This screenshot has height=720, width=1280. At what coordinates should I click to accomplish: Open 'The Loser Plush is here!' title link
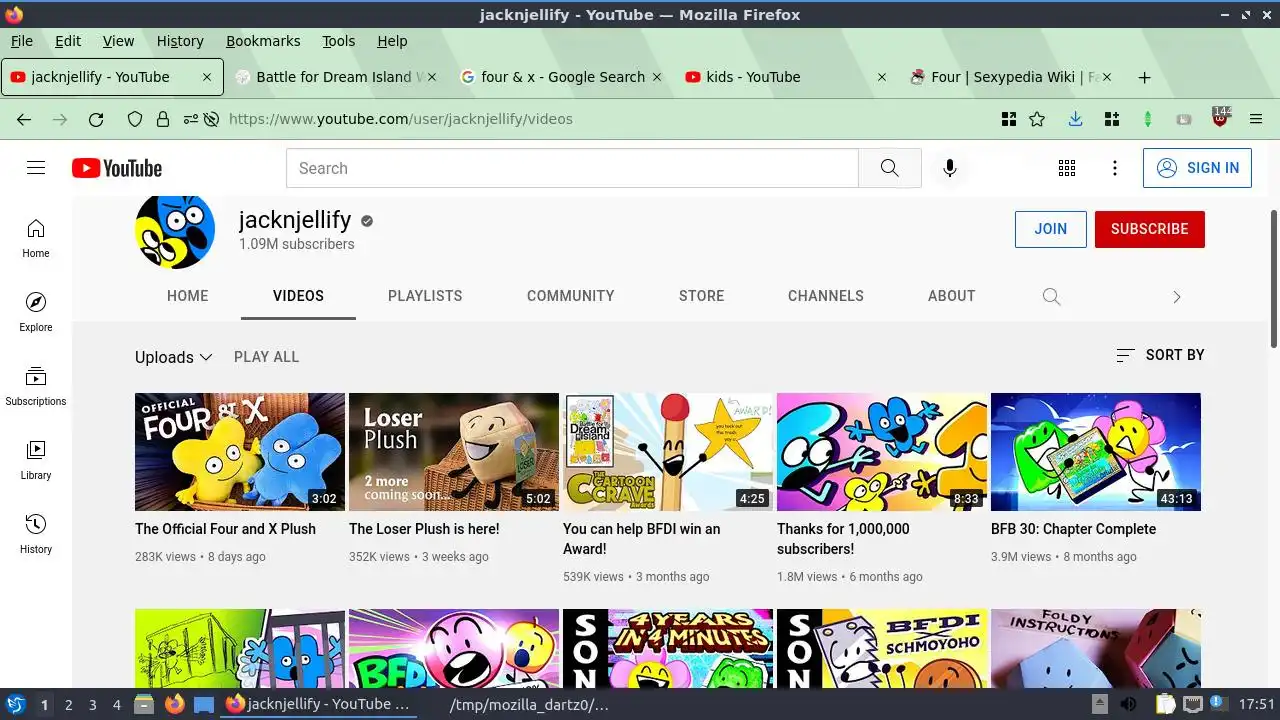pyautogui.click(x=424, y=529)
